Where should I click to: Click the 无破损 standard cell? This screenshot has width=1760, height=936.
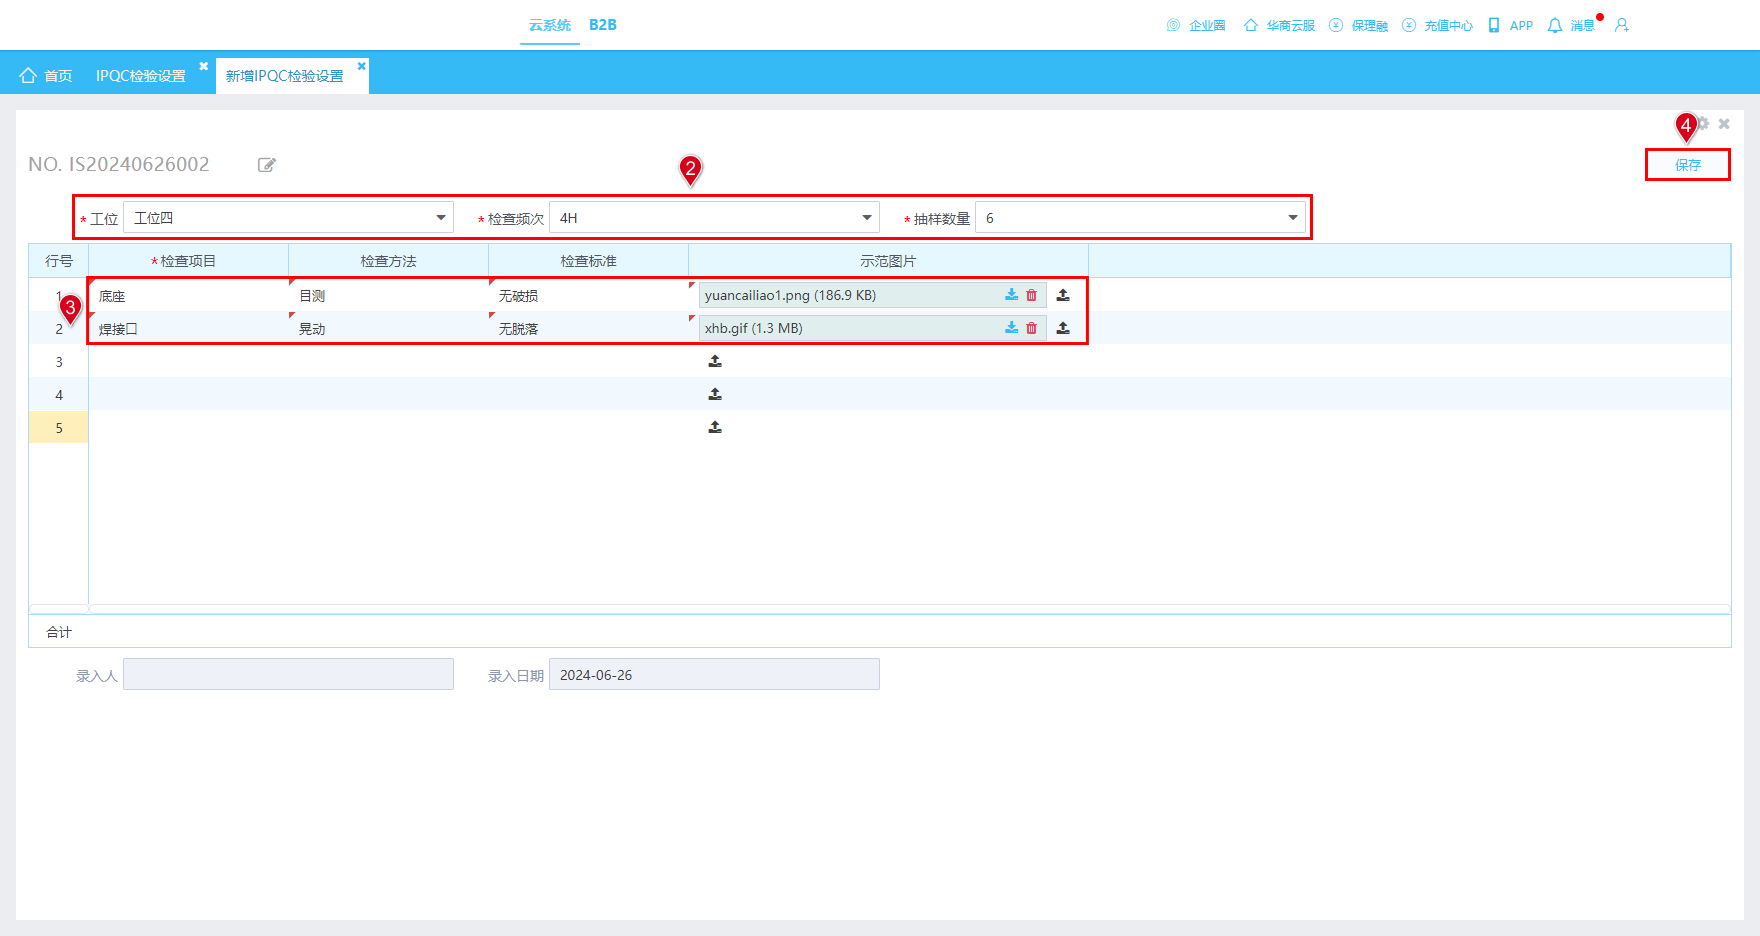pos(589,296)
